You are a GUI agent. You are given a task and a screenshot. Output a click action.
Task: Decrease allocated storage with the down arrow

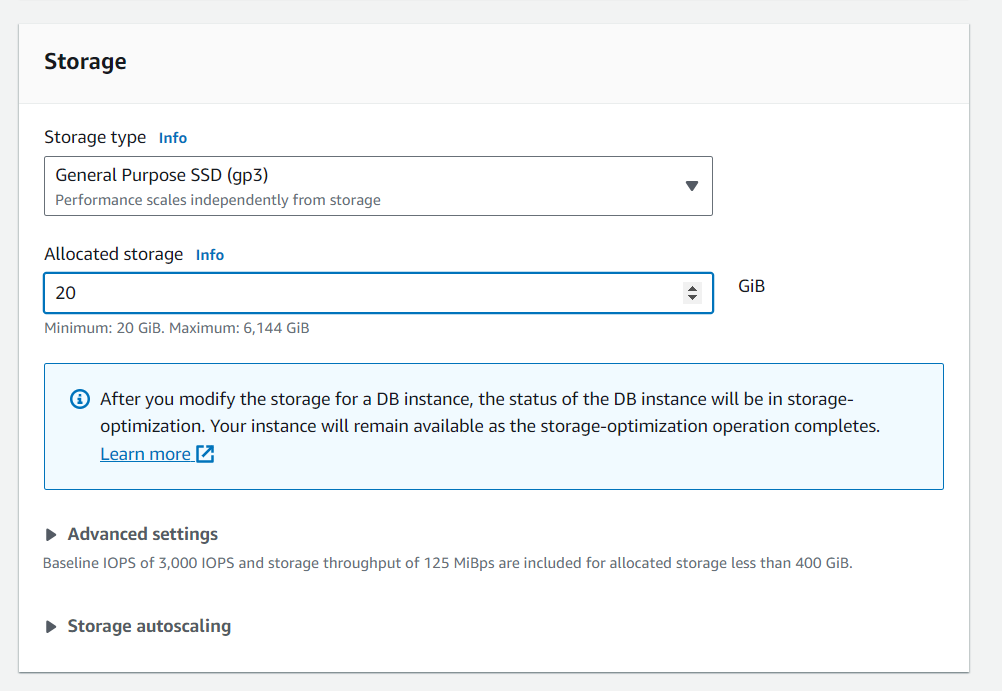(x=691, y=298)
